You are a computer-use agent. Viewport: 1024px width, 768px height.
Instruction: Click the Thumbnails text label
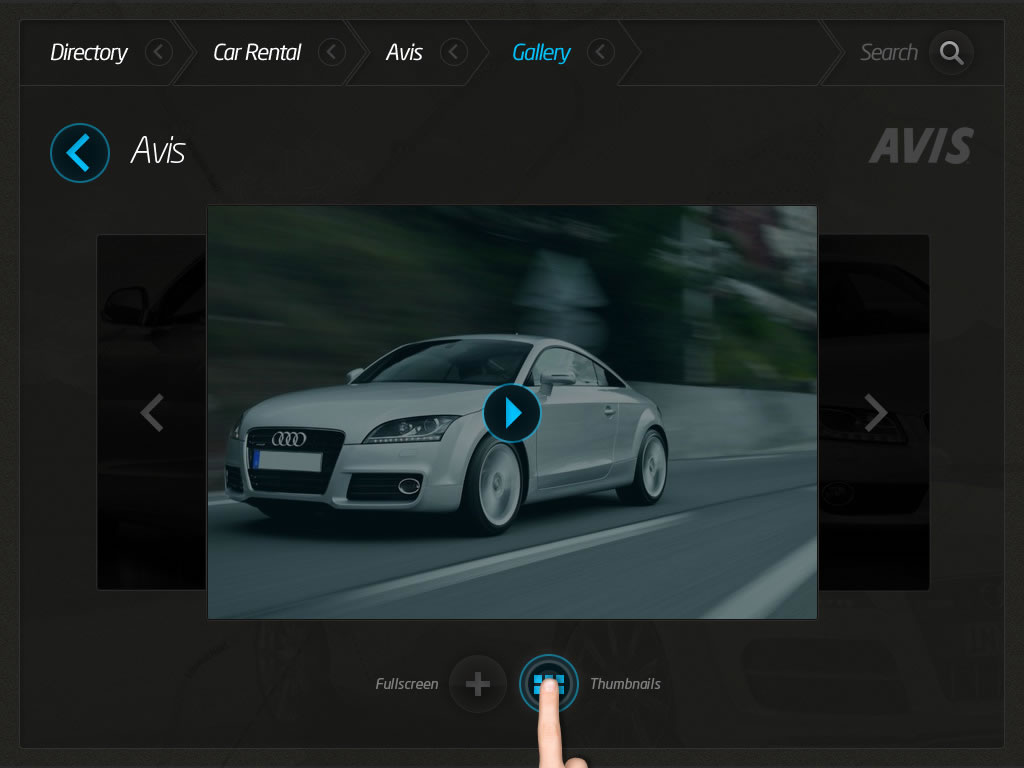pyautogui.click(x=625, y=684)
